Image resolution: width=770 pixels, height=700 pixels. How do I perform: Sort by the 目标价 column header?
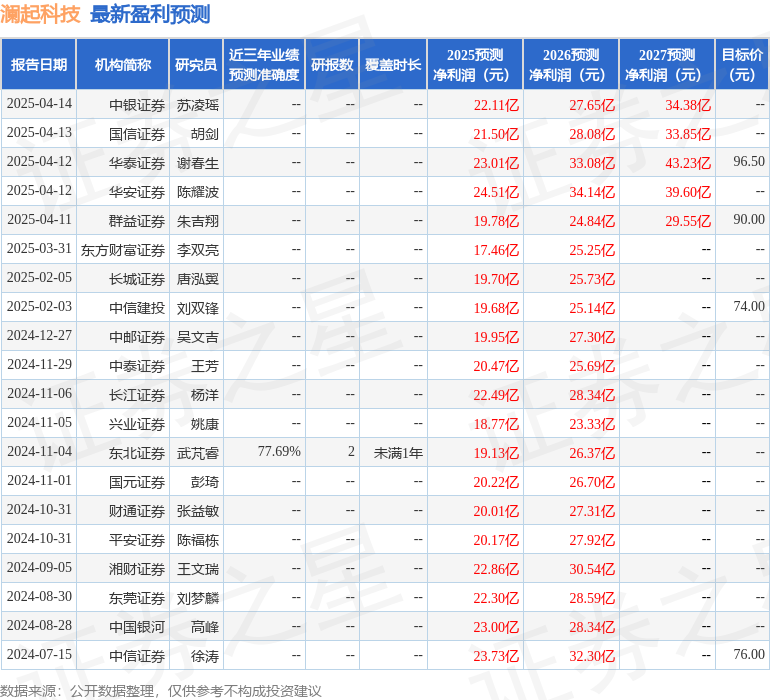pyautogui.click(x=742, y=65)
